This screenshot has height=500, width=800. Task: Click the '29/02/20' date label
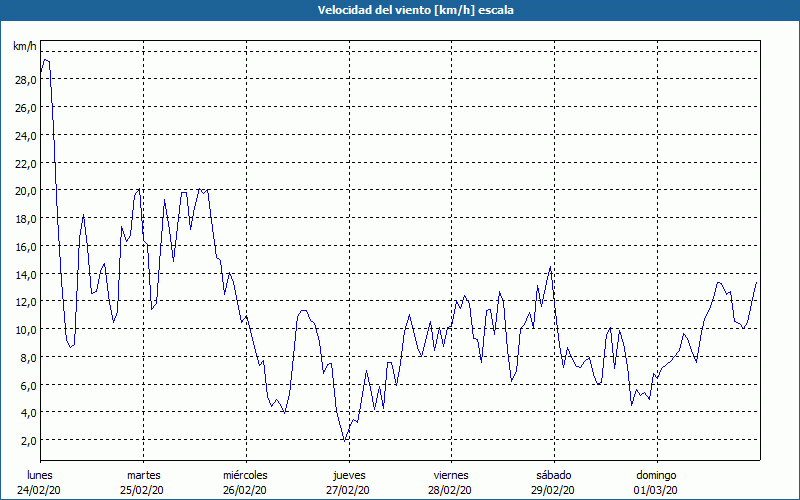pos(553,490)
